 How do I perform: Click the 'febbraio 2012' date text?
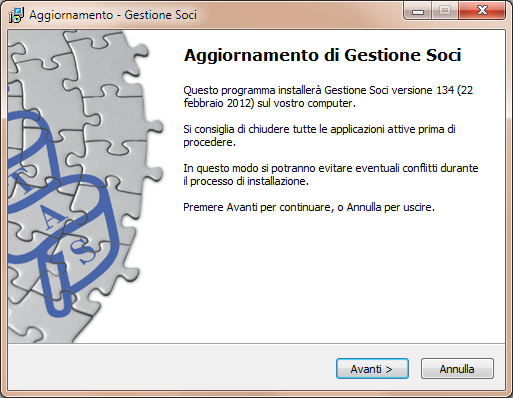coord(219,103)
